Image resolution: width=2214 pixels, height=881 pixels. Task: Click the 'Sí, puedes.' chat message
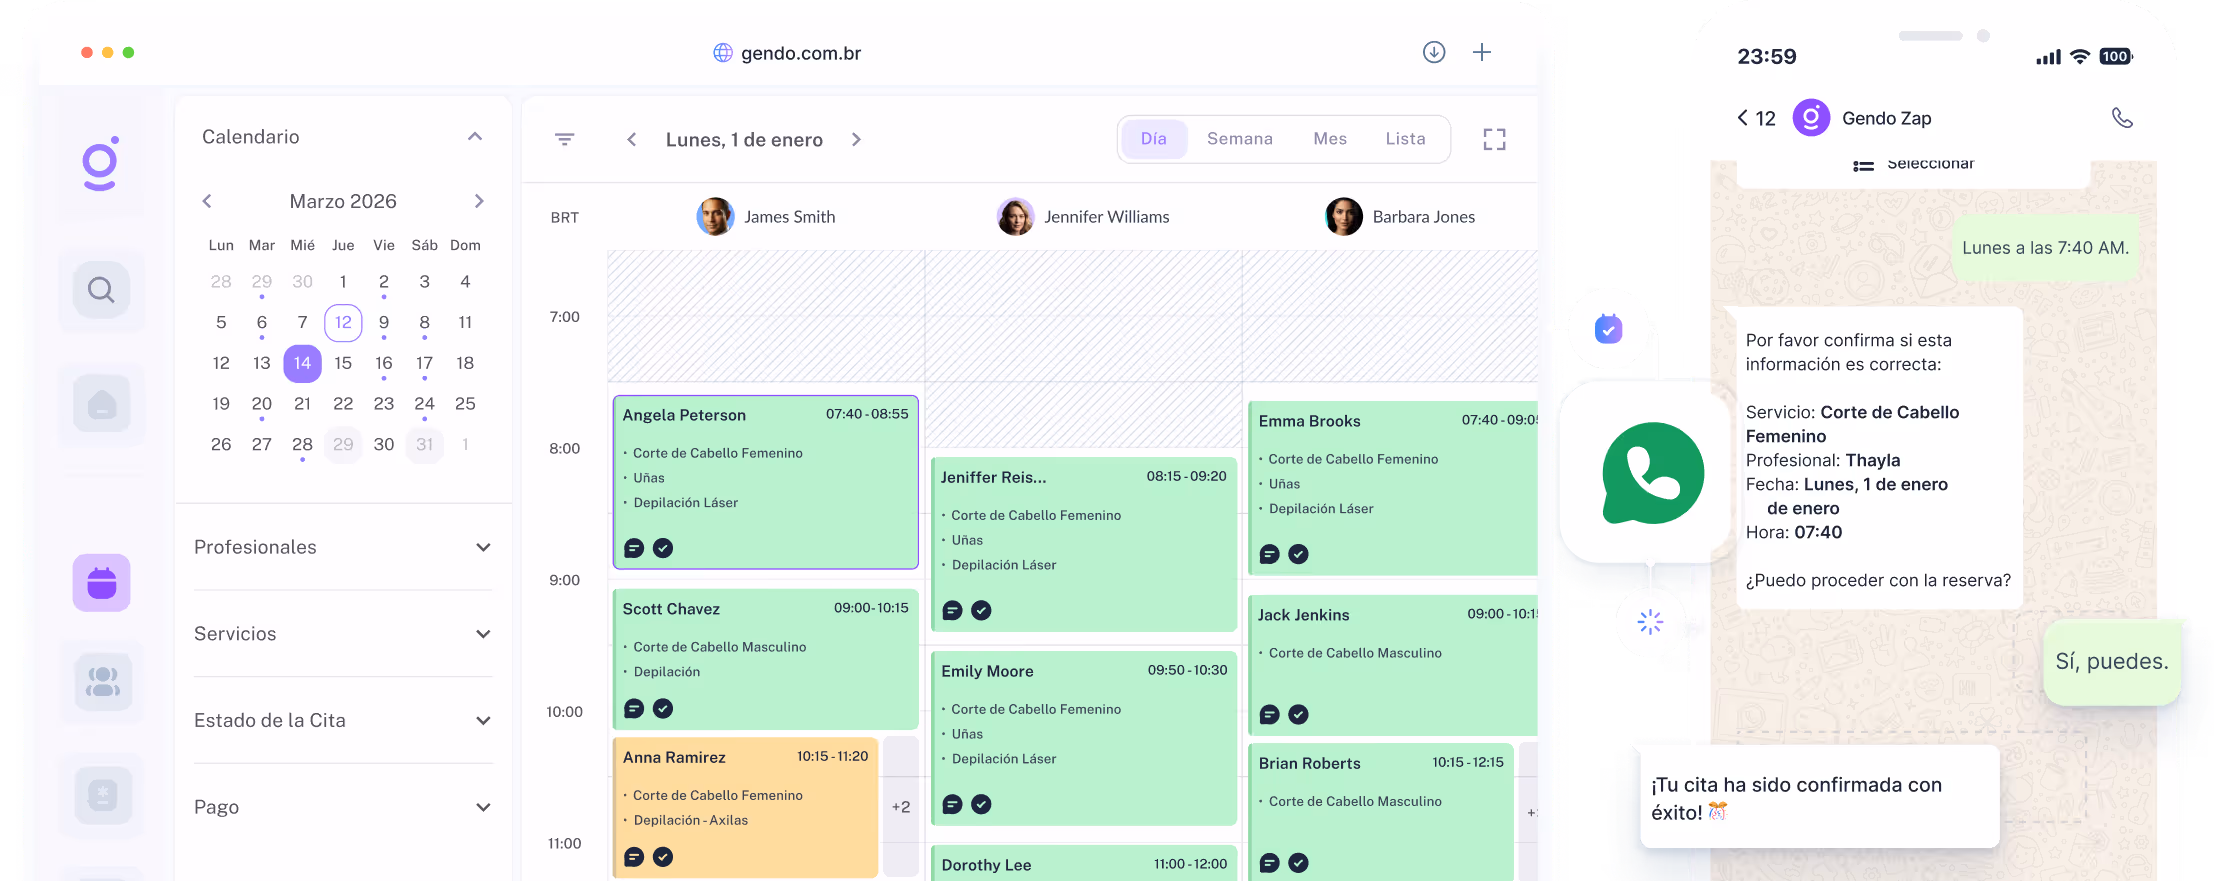point(2112,662)
